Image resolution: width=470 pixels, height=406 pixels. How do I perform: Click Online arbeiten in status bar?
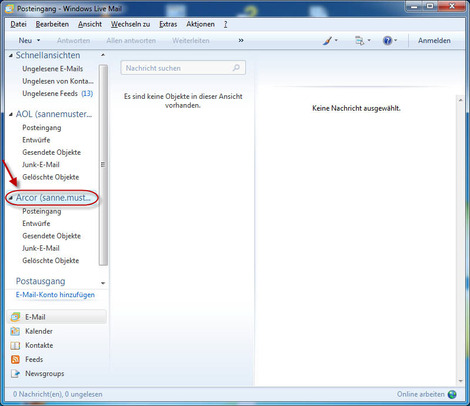(x=421, y=394)
